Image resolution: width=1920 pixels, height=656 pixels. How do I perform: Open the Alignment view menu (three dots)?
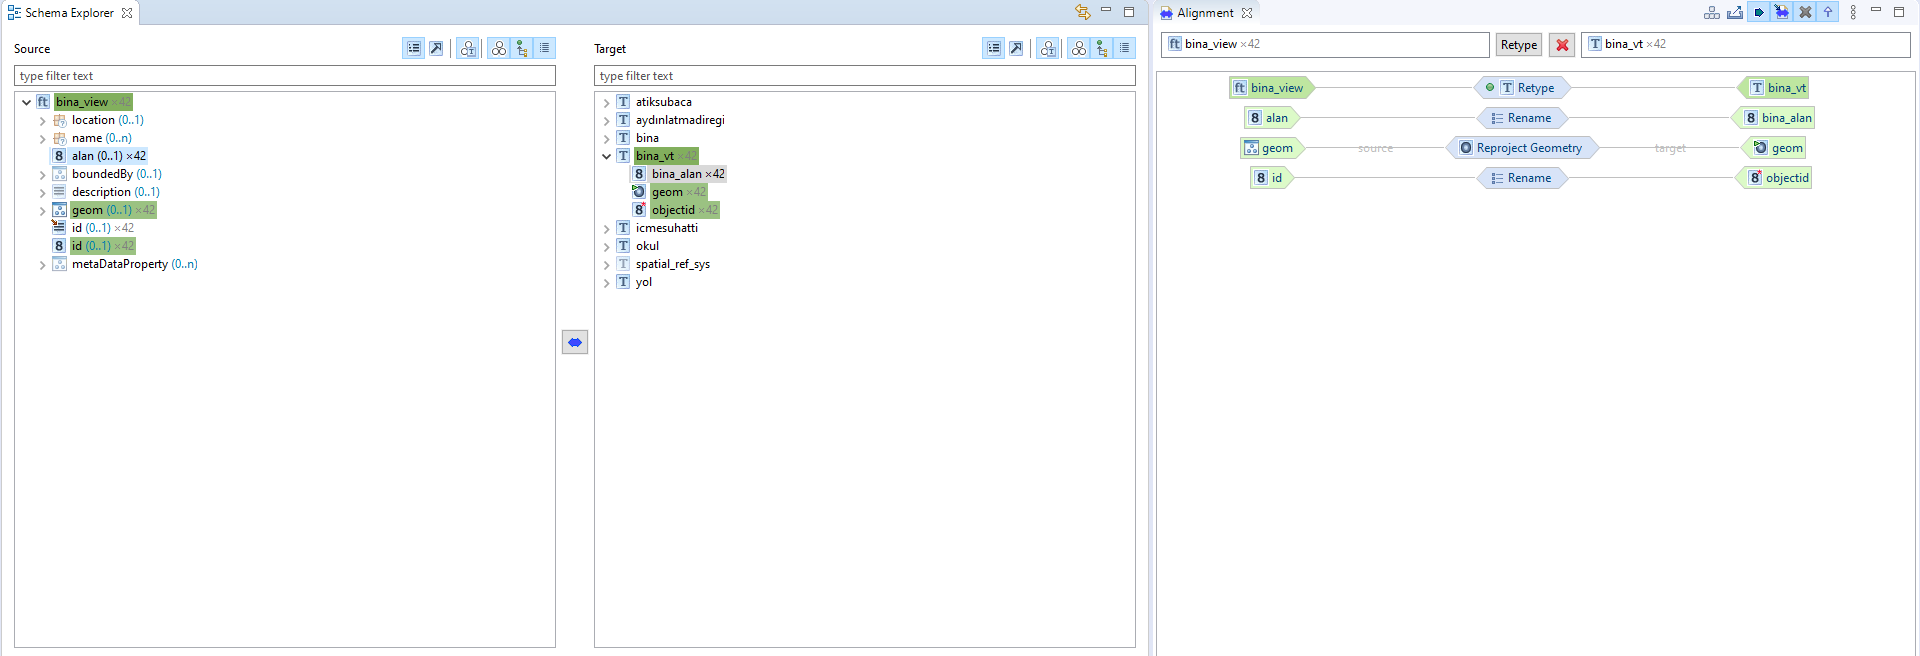[1853, 13]
